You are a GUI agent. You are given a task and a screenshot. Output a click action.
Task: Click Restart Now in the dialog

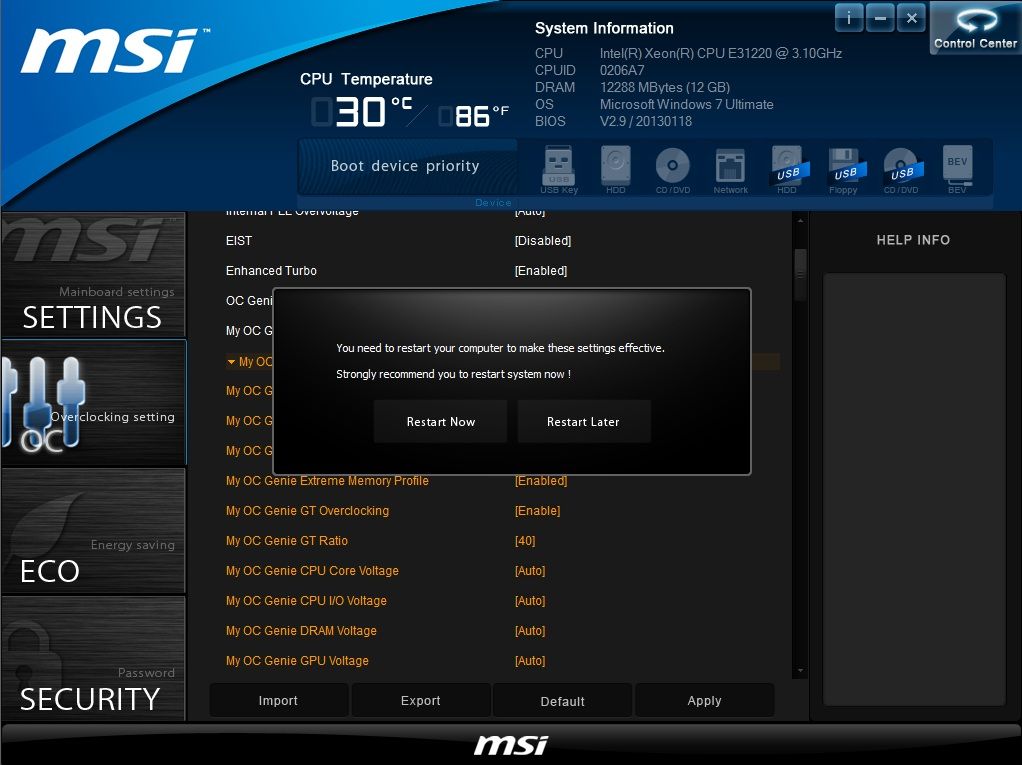(x=441, y=422)
